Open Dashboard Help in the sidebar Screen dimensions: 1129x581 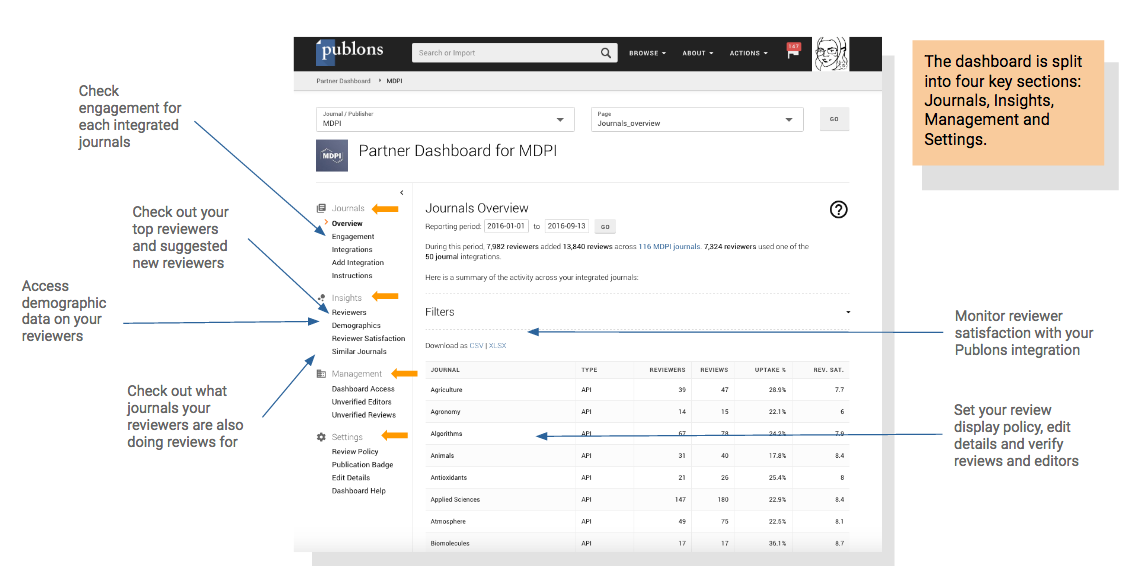[x=359, y=490]
